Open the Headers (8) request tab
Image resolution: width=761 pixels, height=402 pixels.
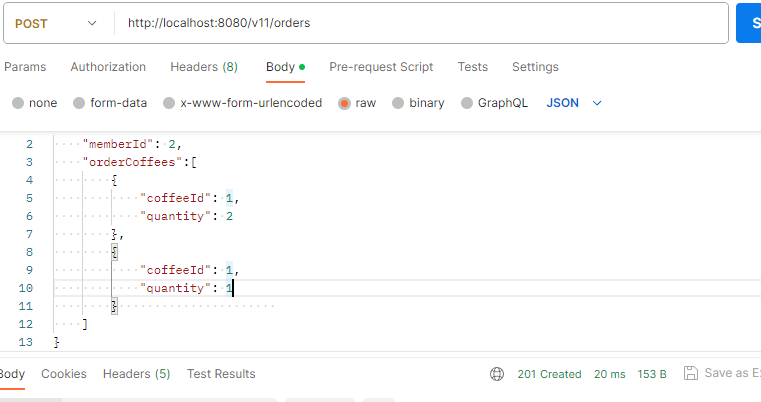point(204,67)
